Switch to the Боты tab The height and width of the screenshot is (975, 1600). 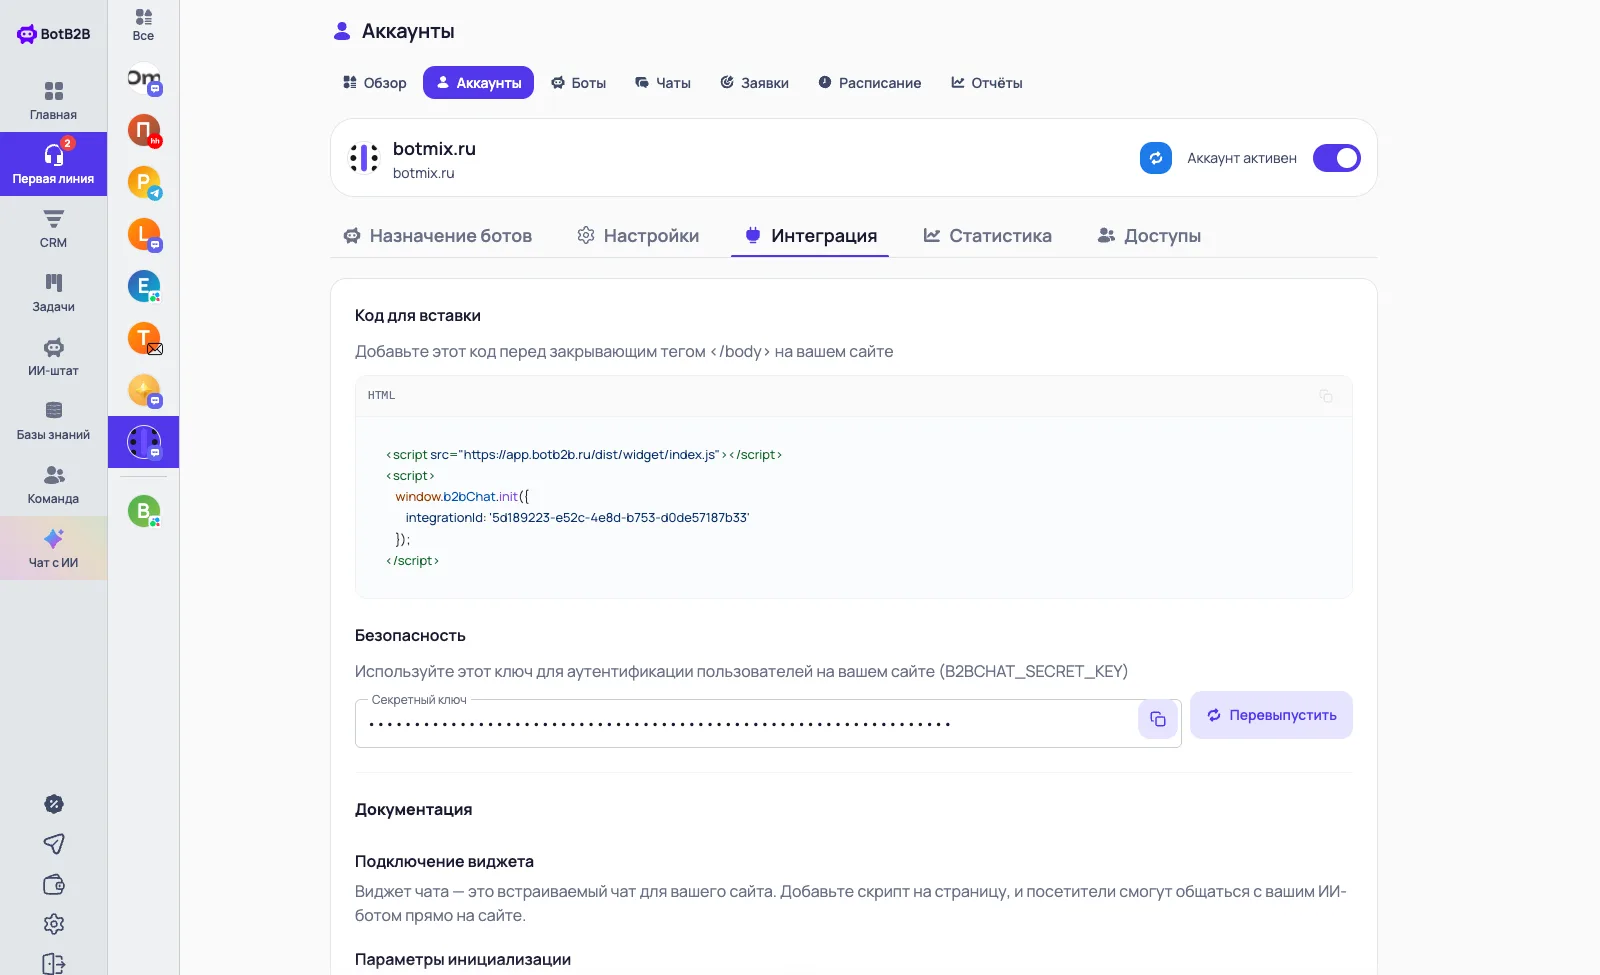579,83
